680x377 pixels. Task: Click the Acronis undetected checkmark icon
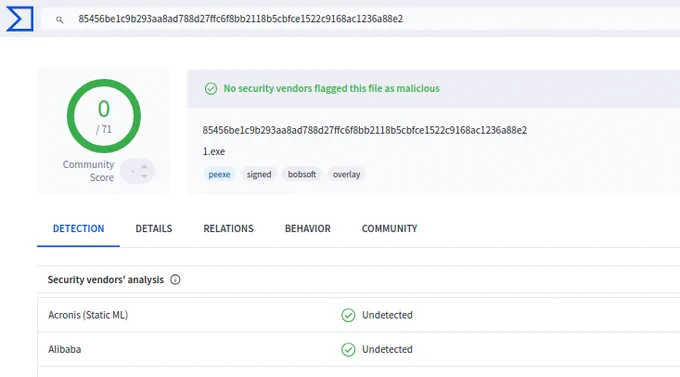pos(348,315)
